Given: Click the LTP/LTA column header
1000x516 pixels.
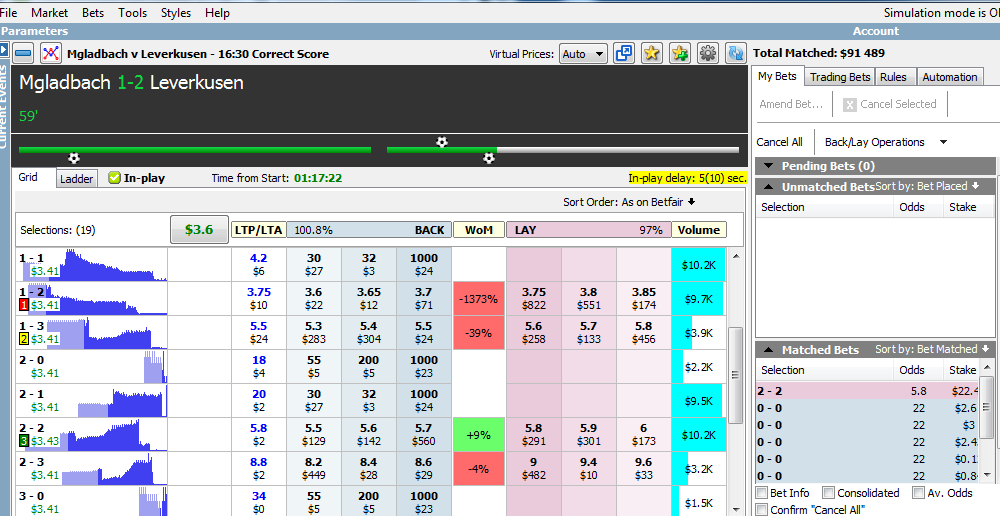Looking at the screenshot, I should pos(258,230).
